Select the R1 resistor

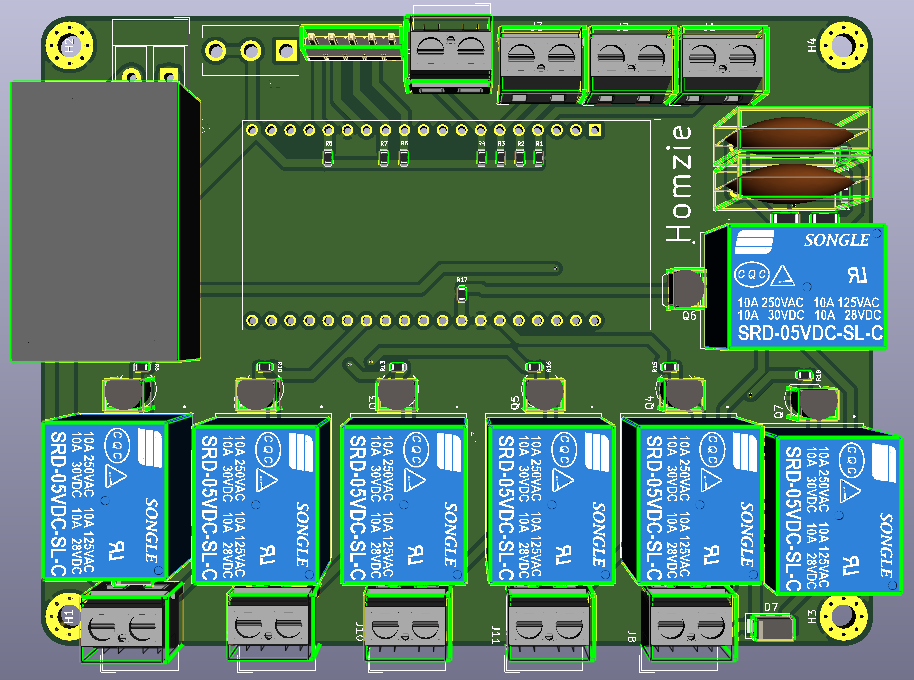[x=539, y=157]
